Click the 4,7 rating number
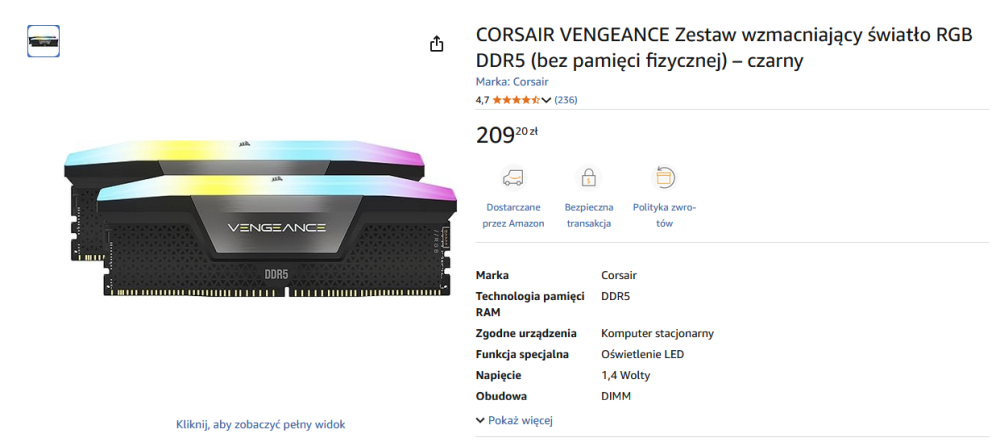The height and width of the screenshot is (446, 1000). click(x=482, y=100)
